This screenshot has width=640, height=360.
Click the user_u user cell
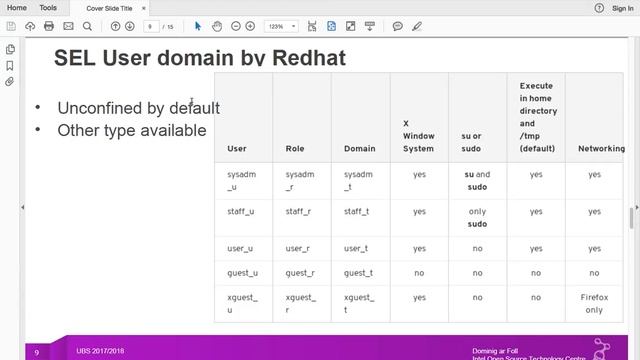pos(243,249)
